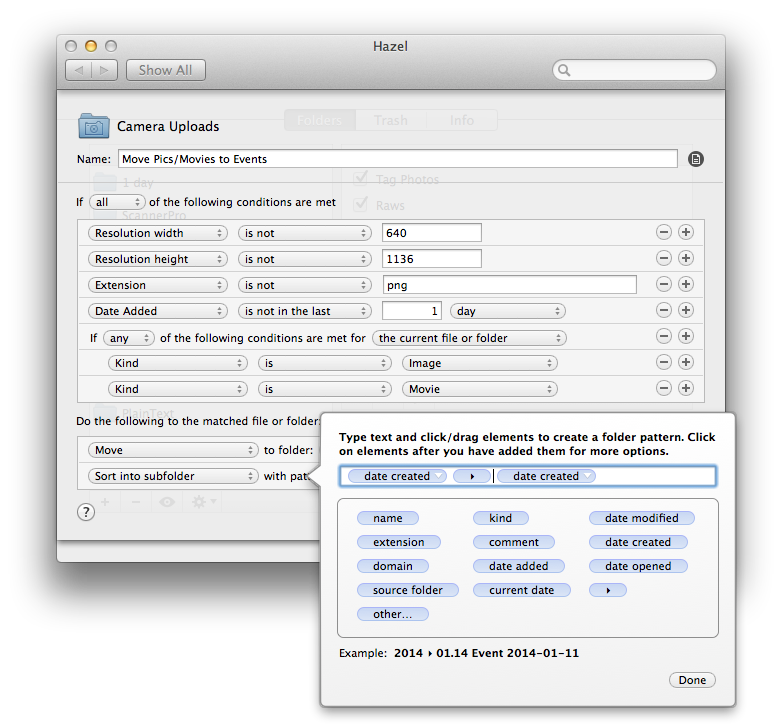Open the 'Sort into subfolder' action dropdown
Screen dimensions: 782x727
pos(171,476)
